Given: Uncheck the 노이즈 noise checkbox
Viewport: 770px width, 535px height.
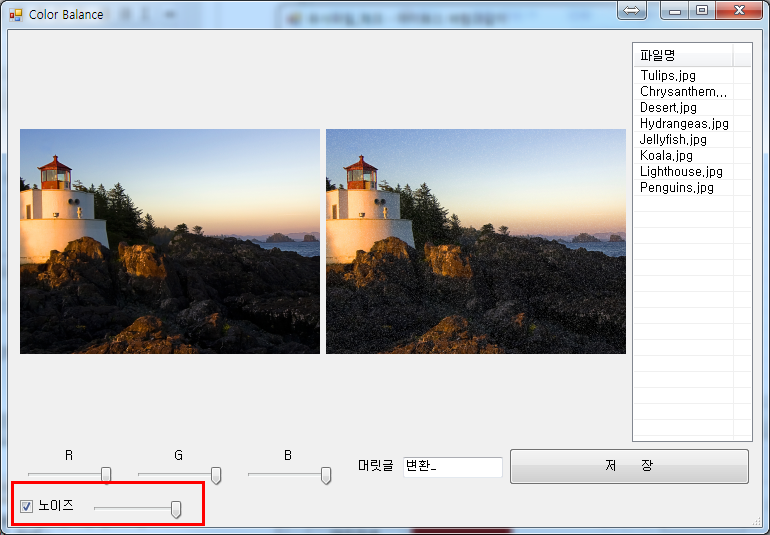Looking at the screenshot, I should (27, 506).
